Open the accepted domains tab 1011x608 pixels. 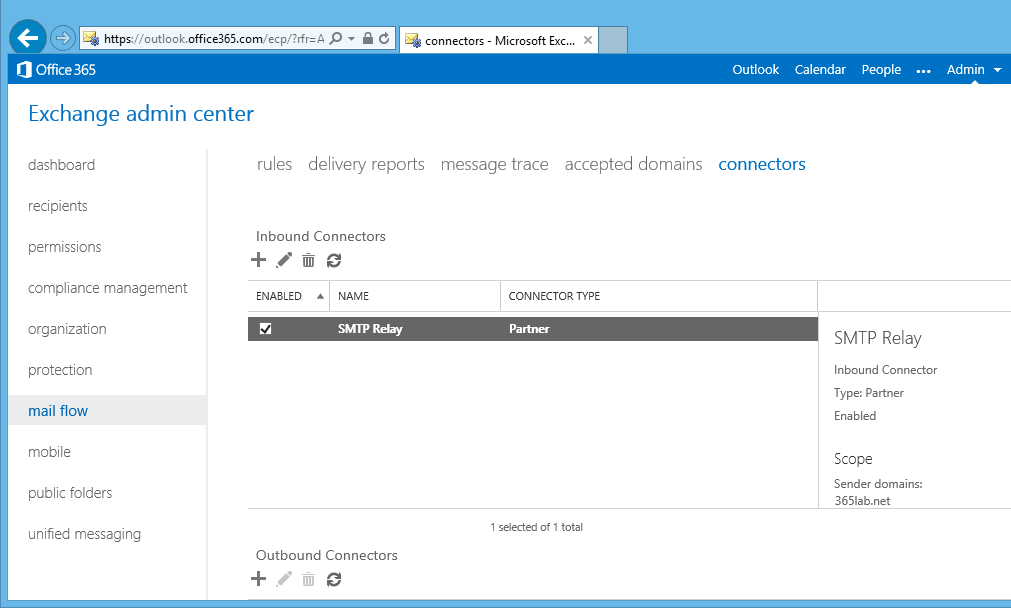tap(633, 164)
